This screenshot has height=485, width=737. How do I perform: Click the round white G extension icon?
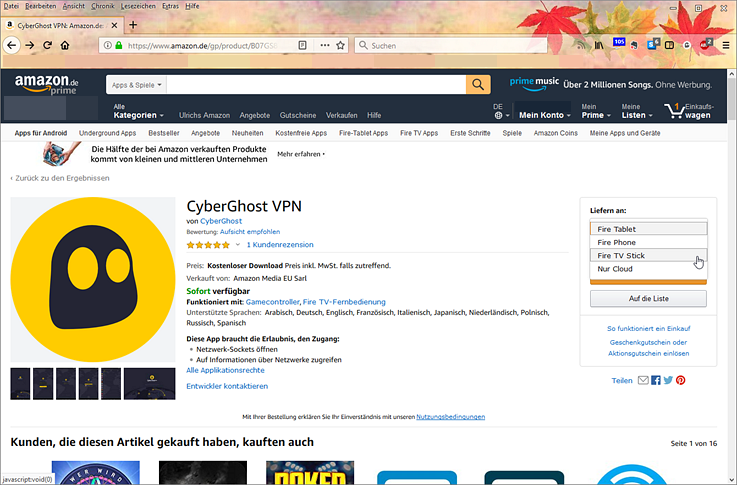(x=687, y=46)
